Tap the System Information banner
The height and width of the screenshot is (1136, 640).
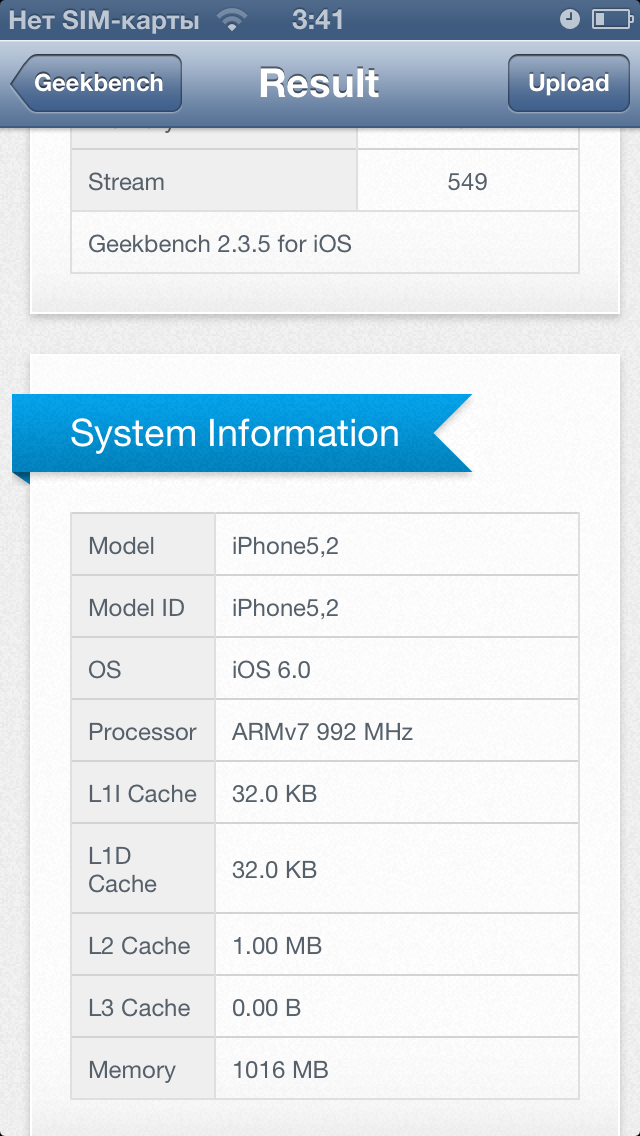tap(242, 433)
